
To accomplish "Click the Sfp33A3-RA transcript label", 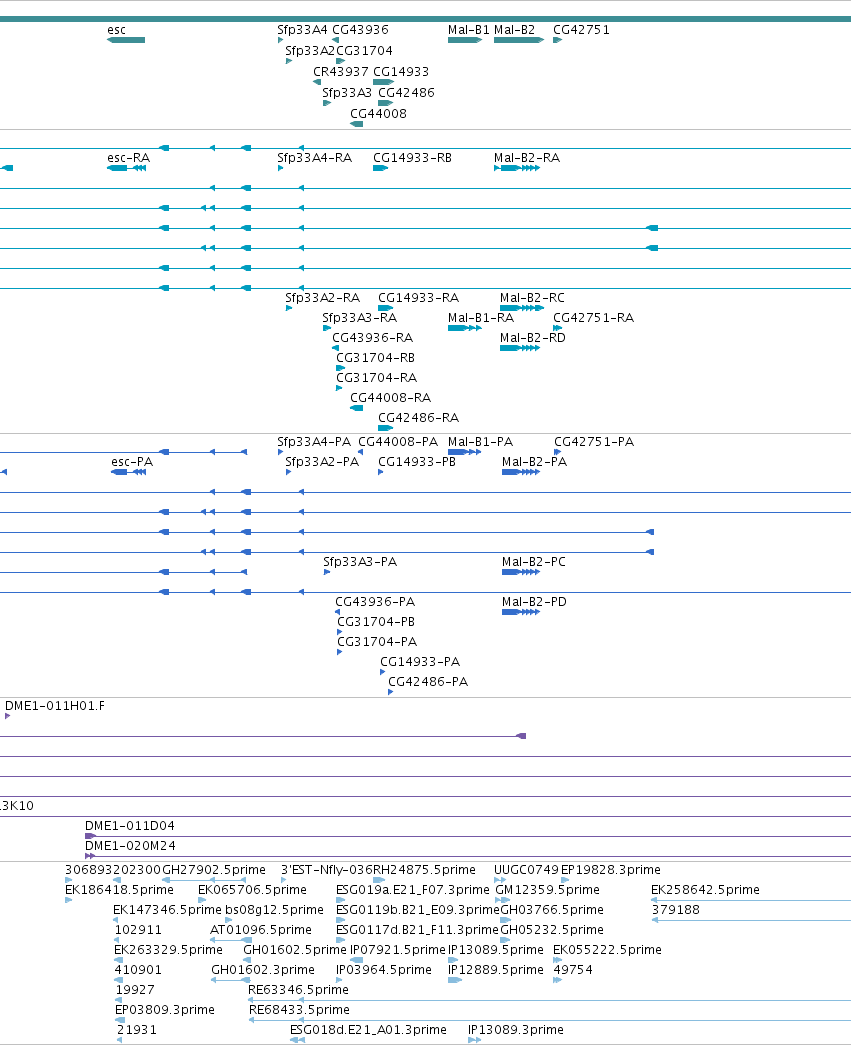I will click(360, 317).
